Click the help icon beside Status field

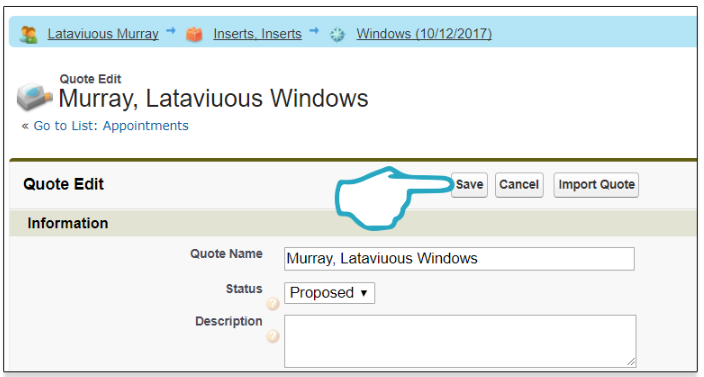[273, 304]
